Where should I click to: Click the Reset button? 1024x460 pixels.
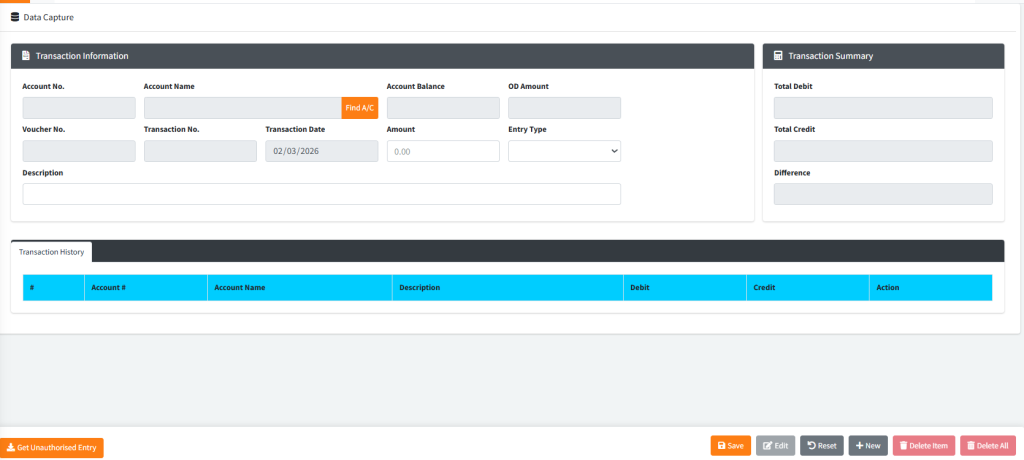(821, 446)
